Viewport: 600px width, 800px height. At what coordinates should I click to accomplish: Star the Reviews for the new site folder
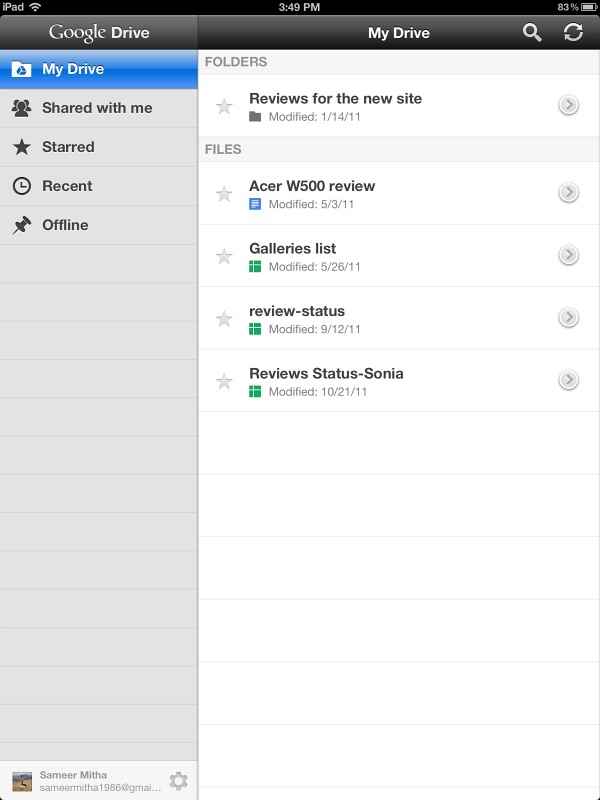pyautogui.click(x=224, y=106)
